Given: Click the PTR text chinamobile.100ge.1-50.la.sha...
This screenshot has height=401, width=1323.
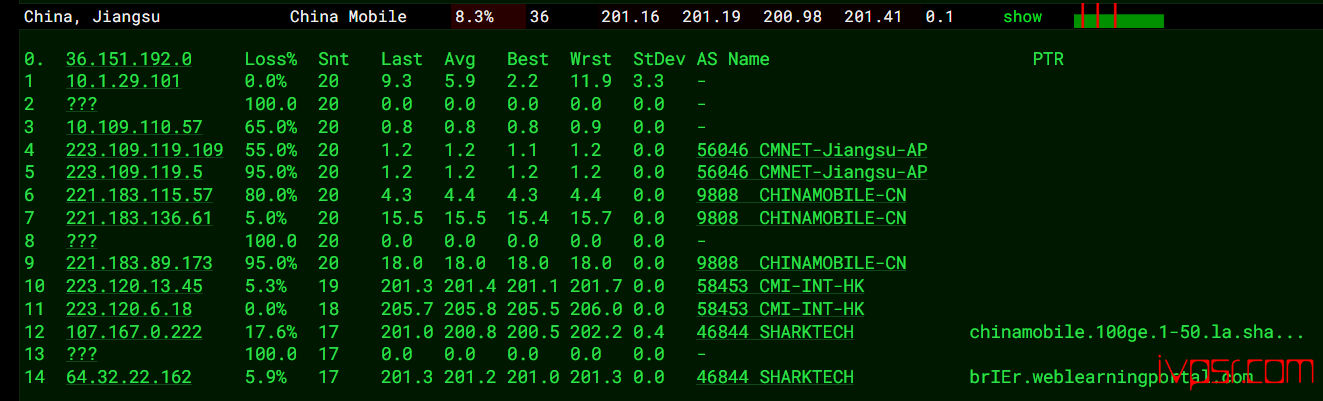Looking at the screenshot, I should tap(1137, 332).
